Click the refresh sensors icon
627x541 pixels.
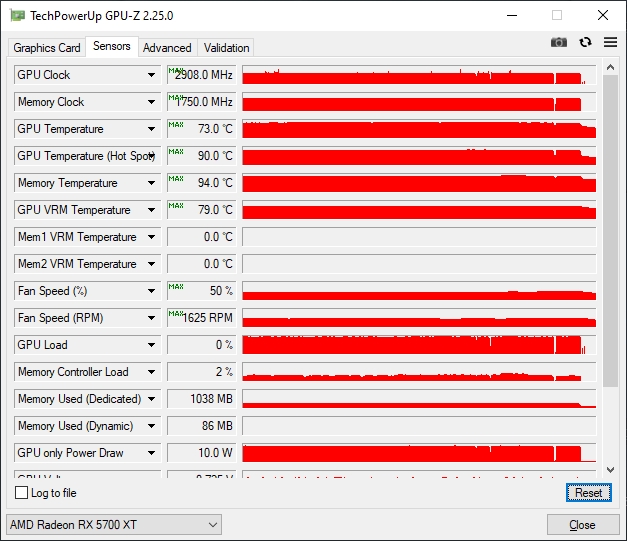(585, 42)
